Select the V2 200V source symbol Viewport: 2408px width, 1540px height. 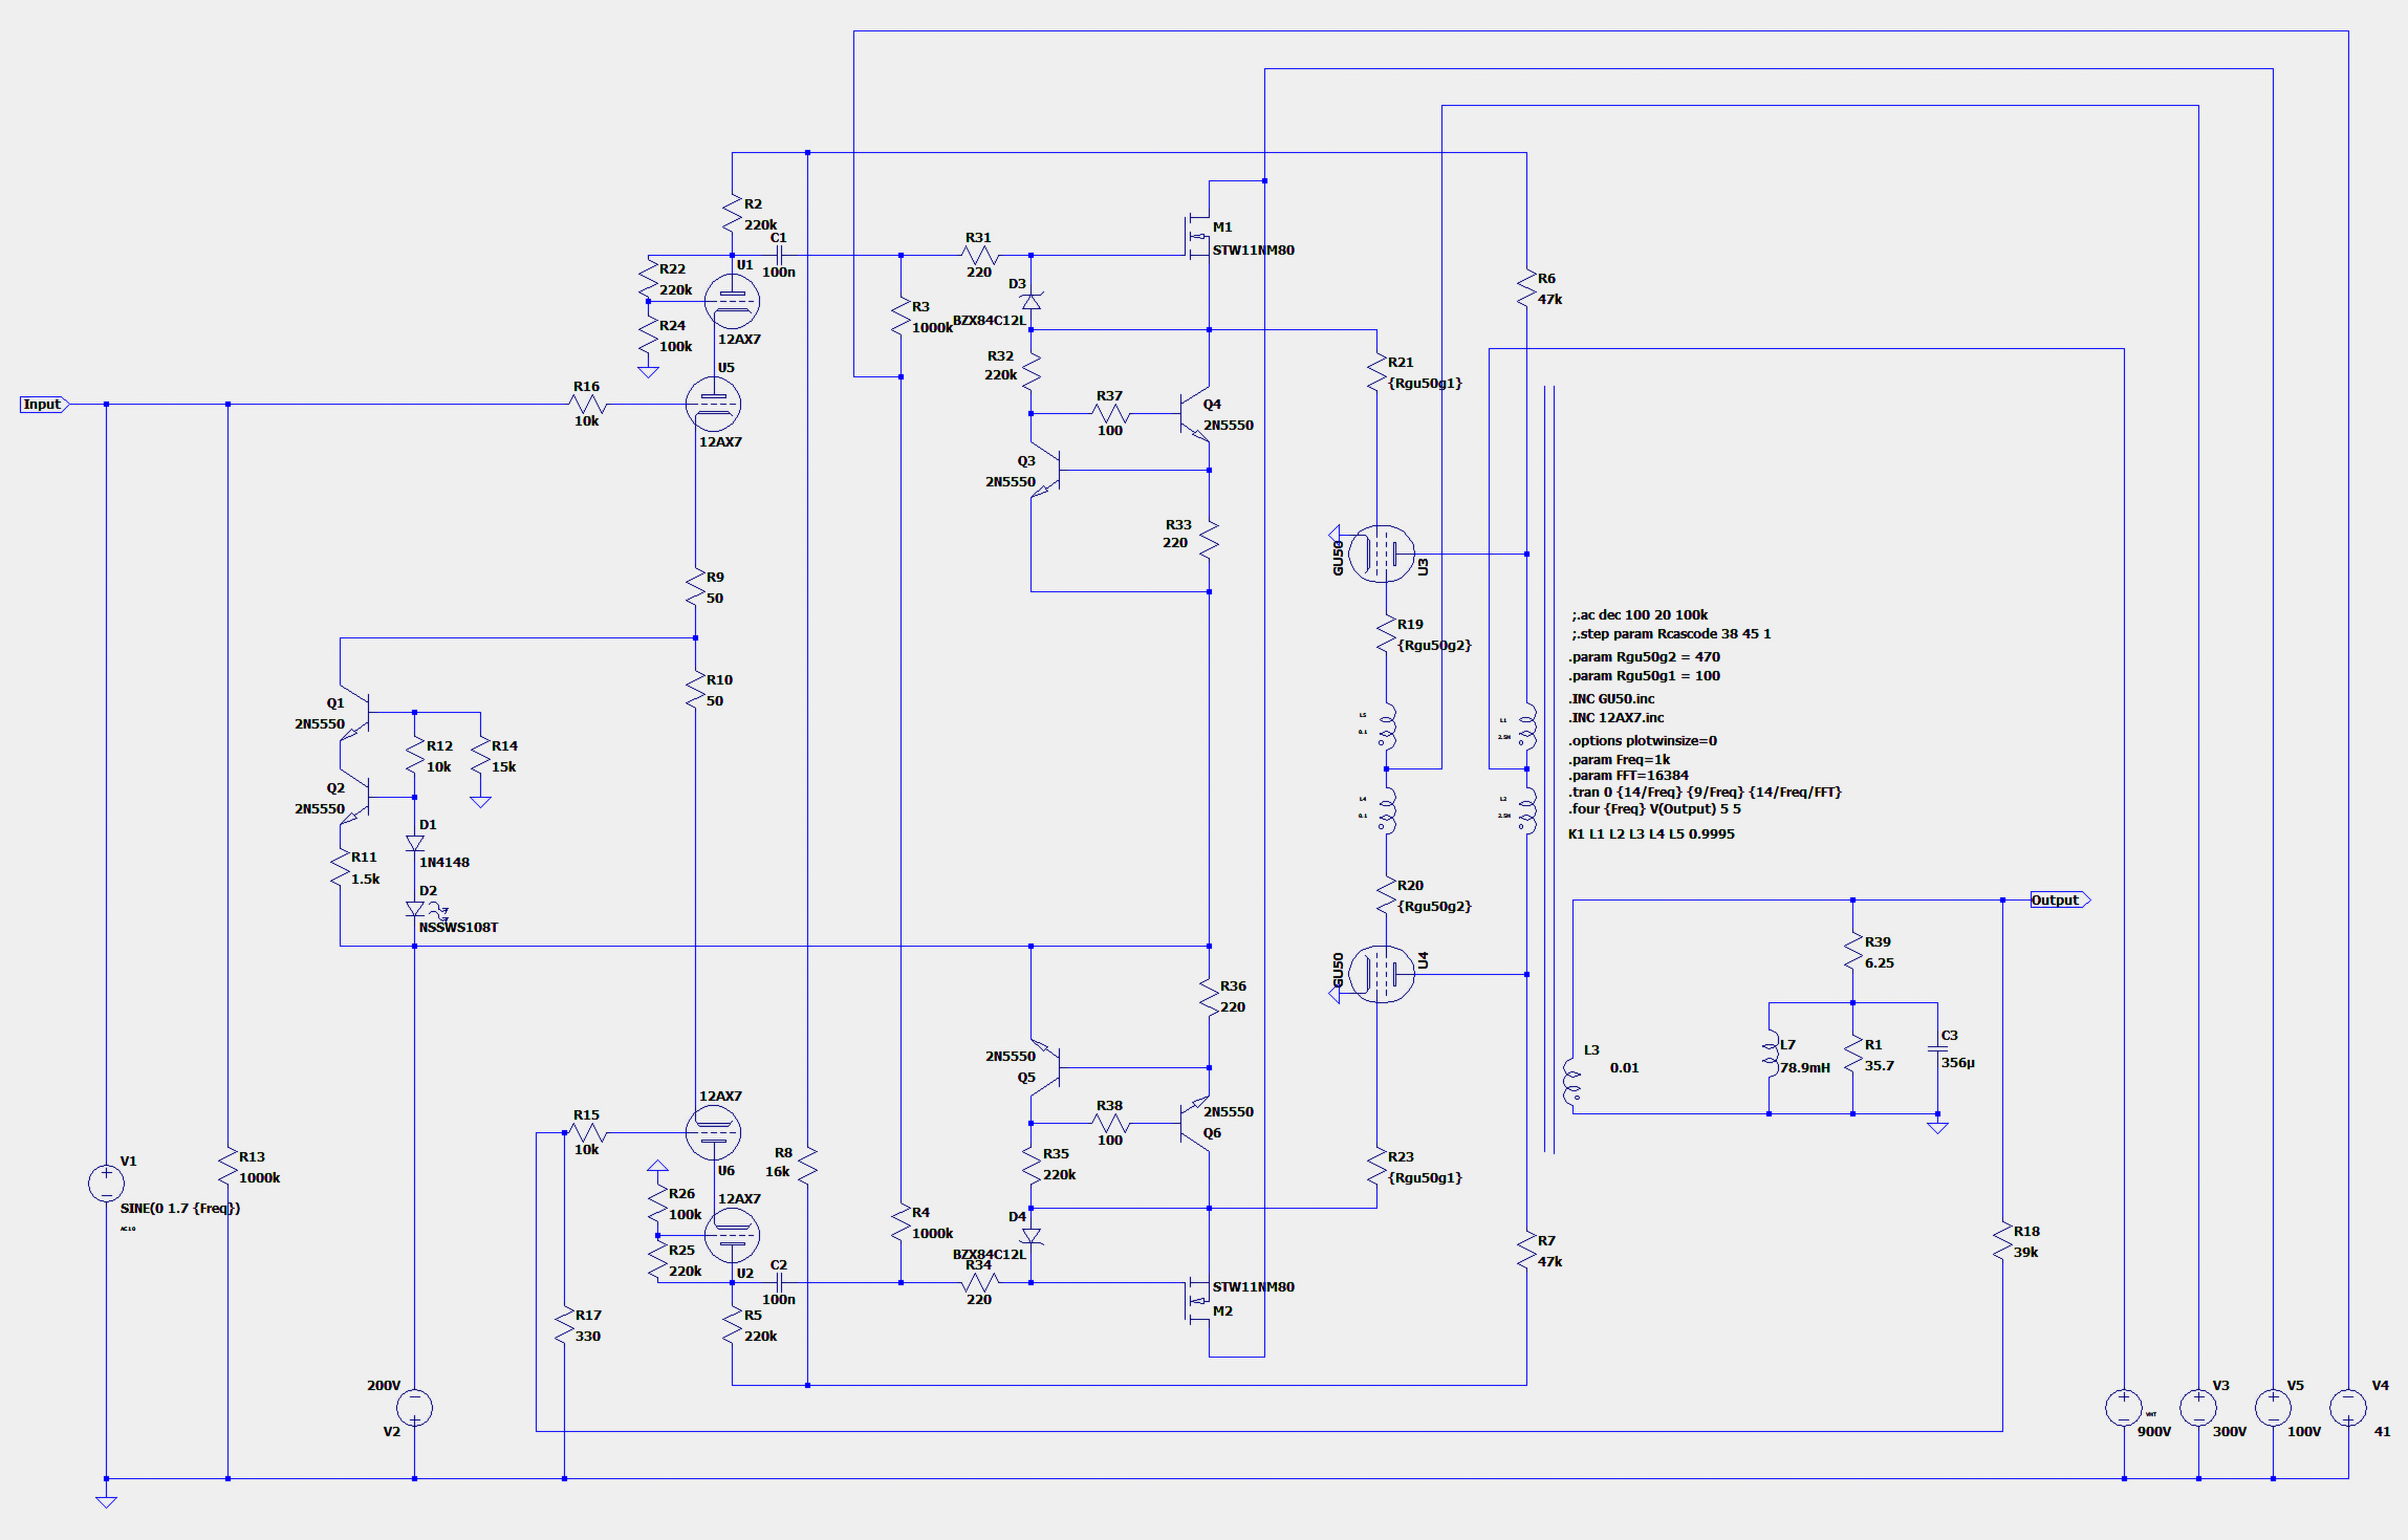click(x=414, y=1407)
